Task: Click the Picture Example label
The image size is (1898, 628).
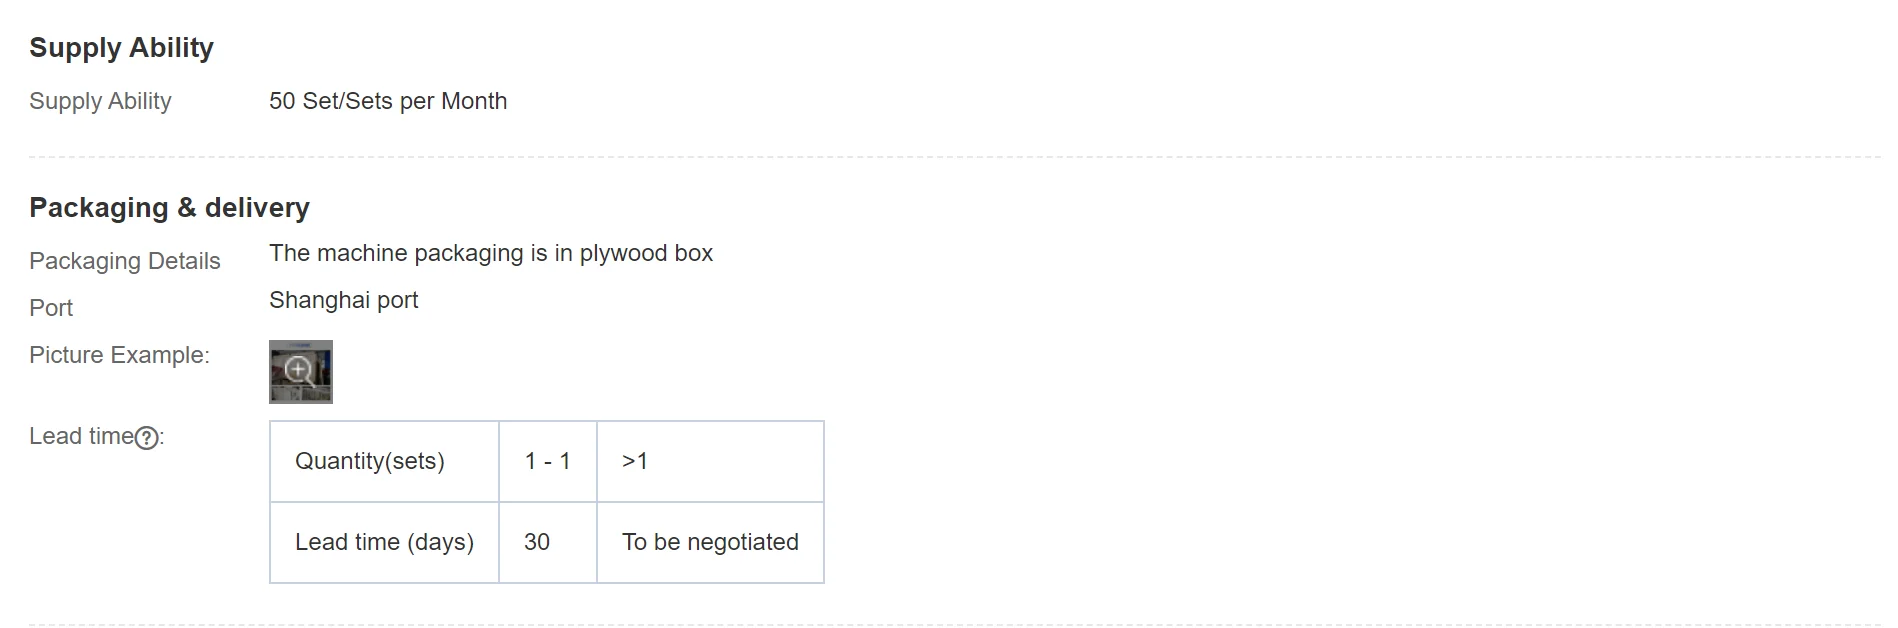Action: click(119, 355)
